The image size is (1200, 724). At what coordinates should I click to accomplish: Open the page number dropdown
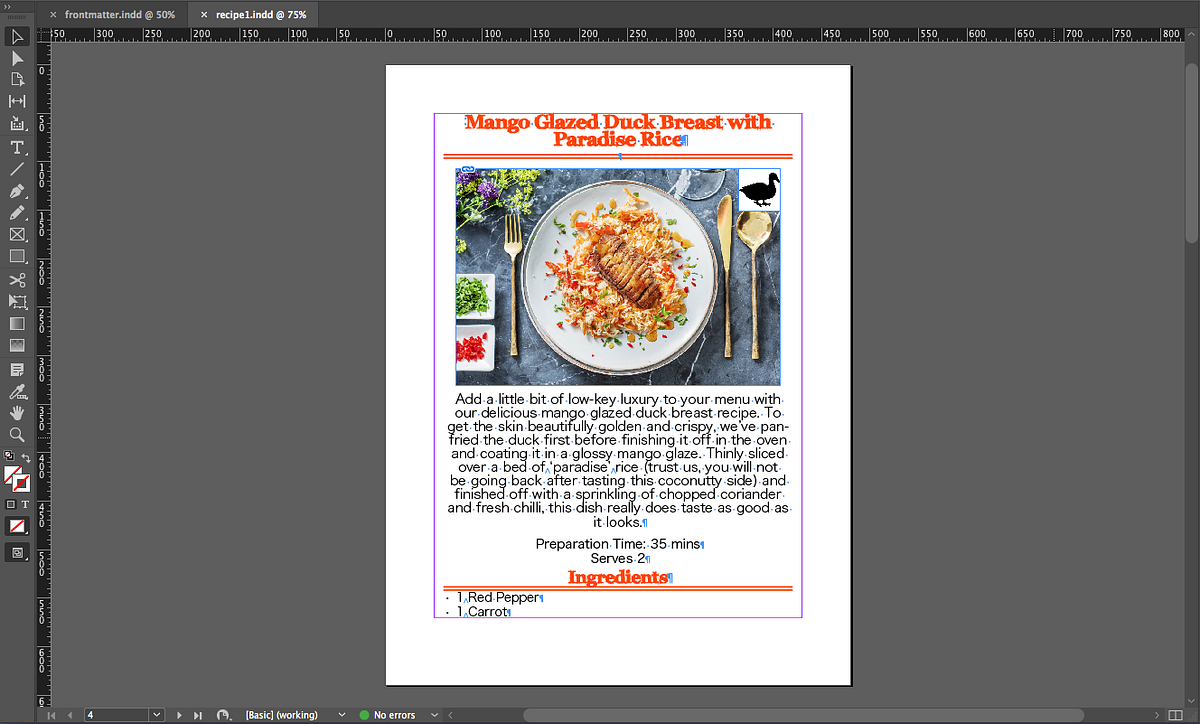158,714
